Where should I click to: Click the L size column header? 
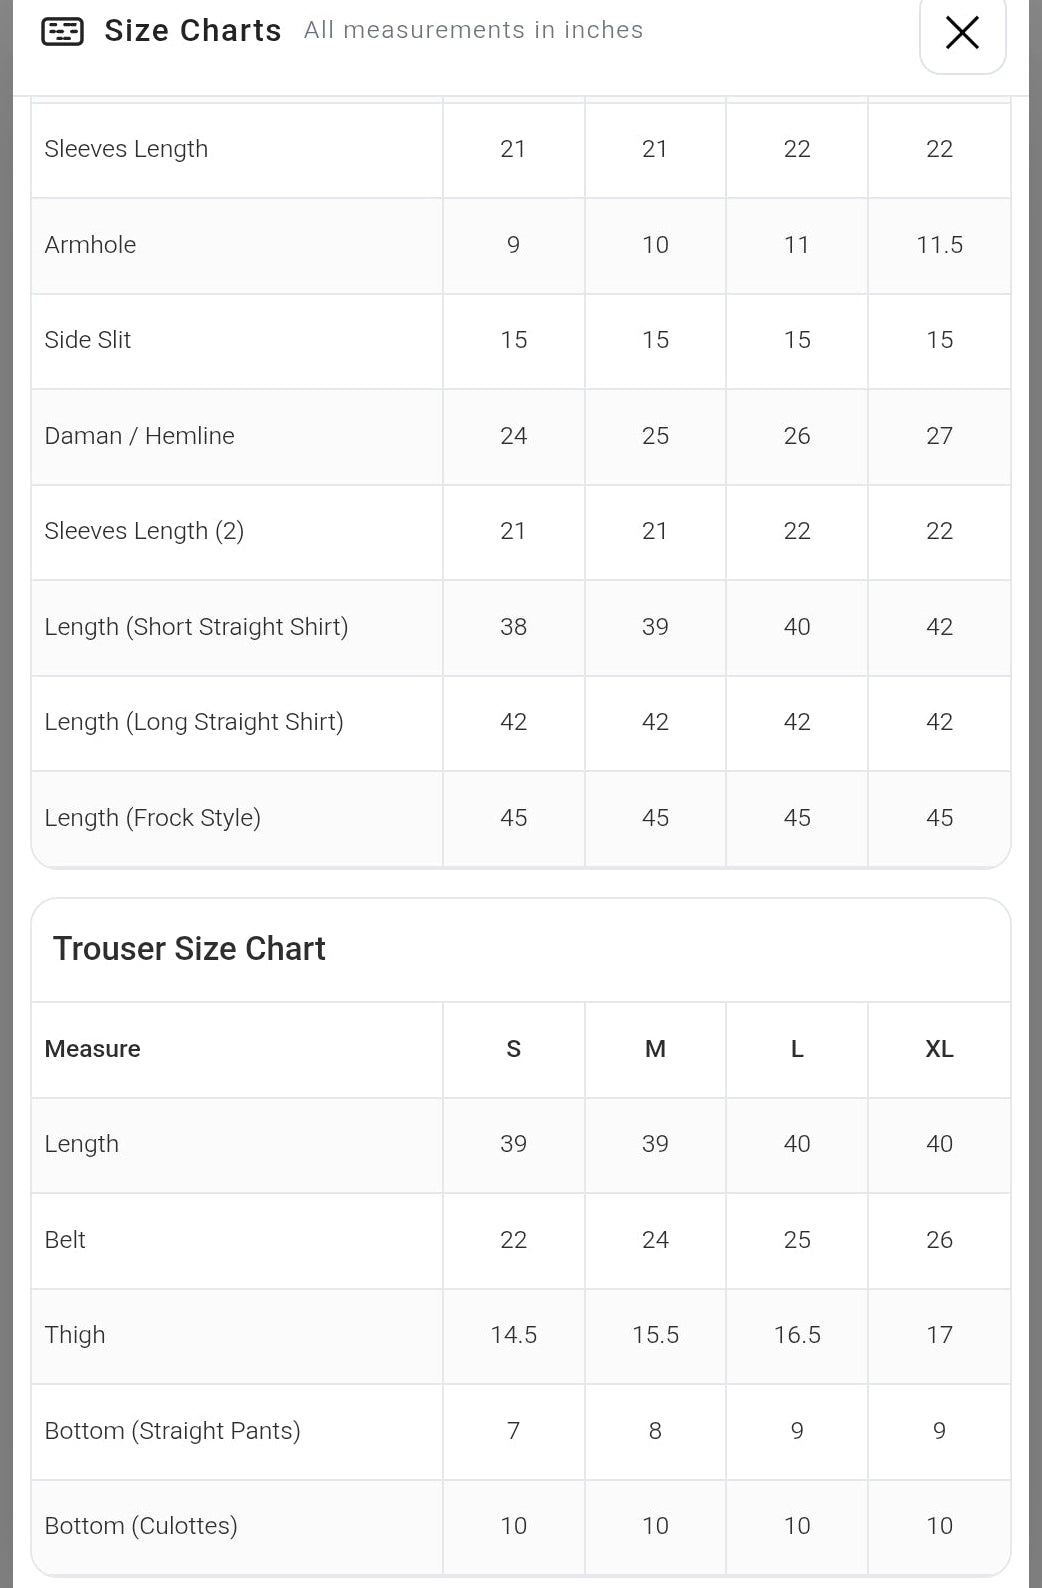797,1049
